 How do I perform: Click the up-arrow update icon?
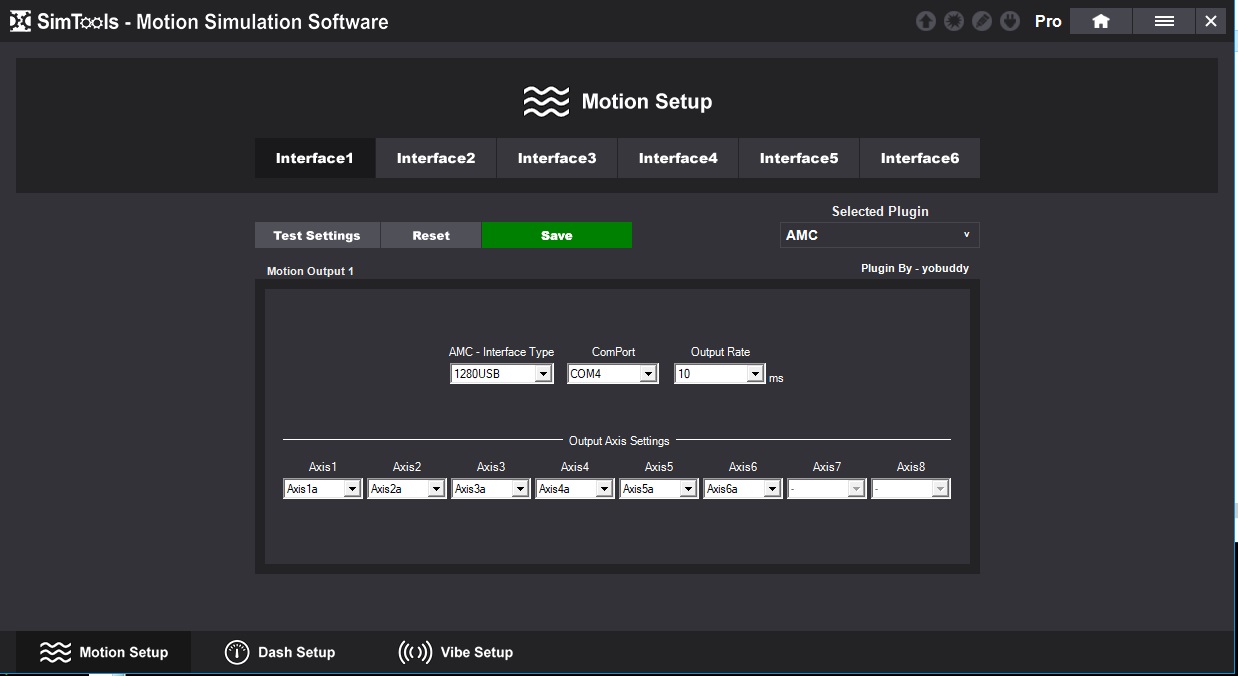point(926,21)
